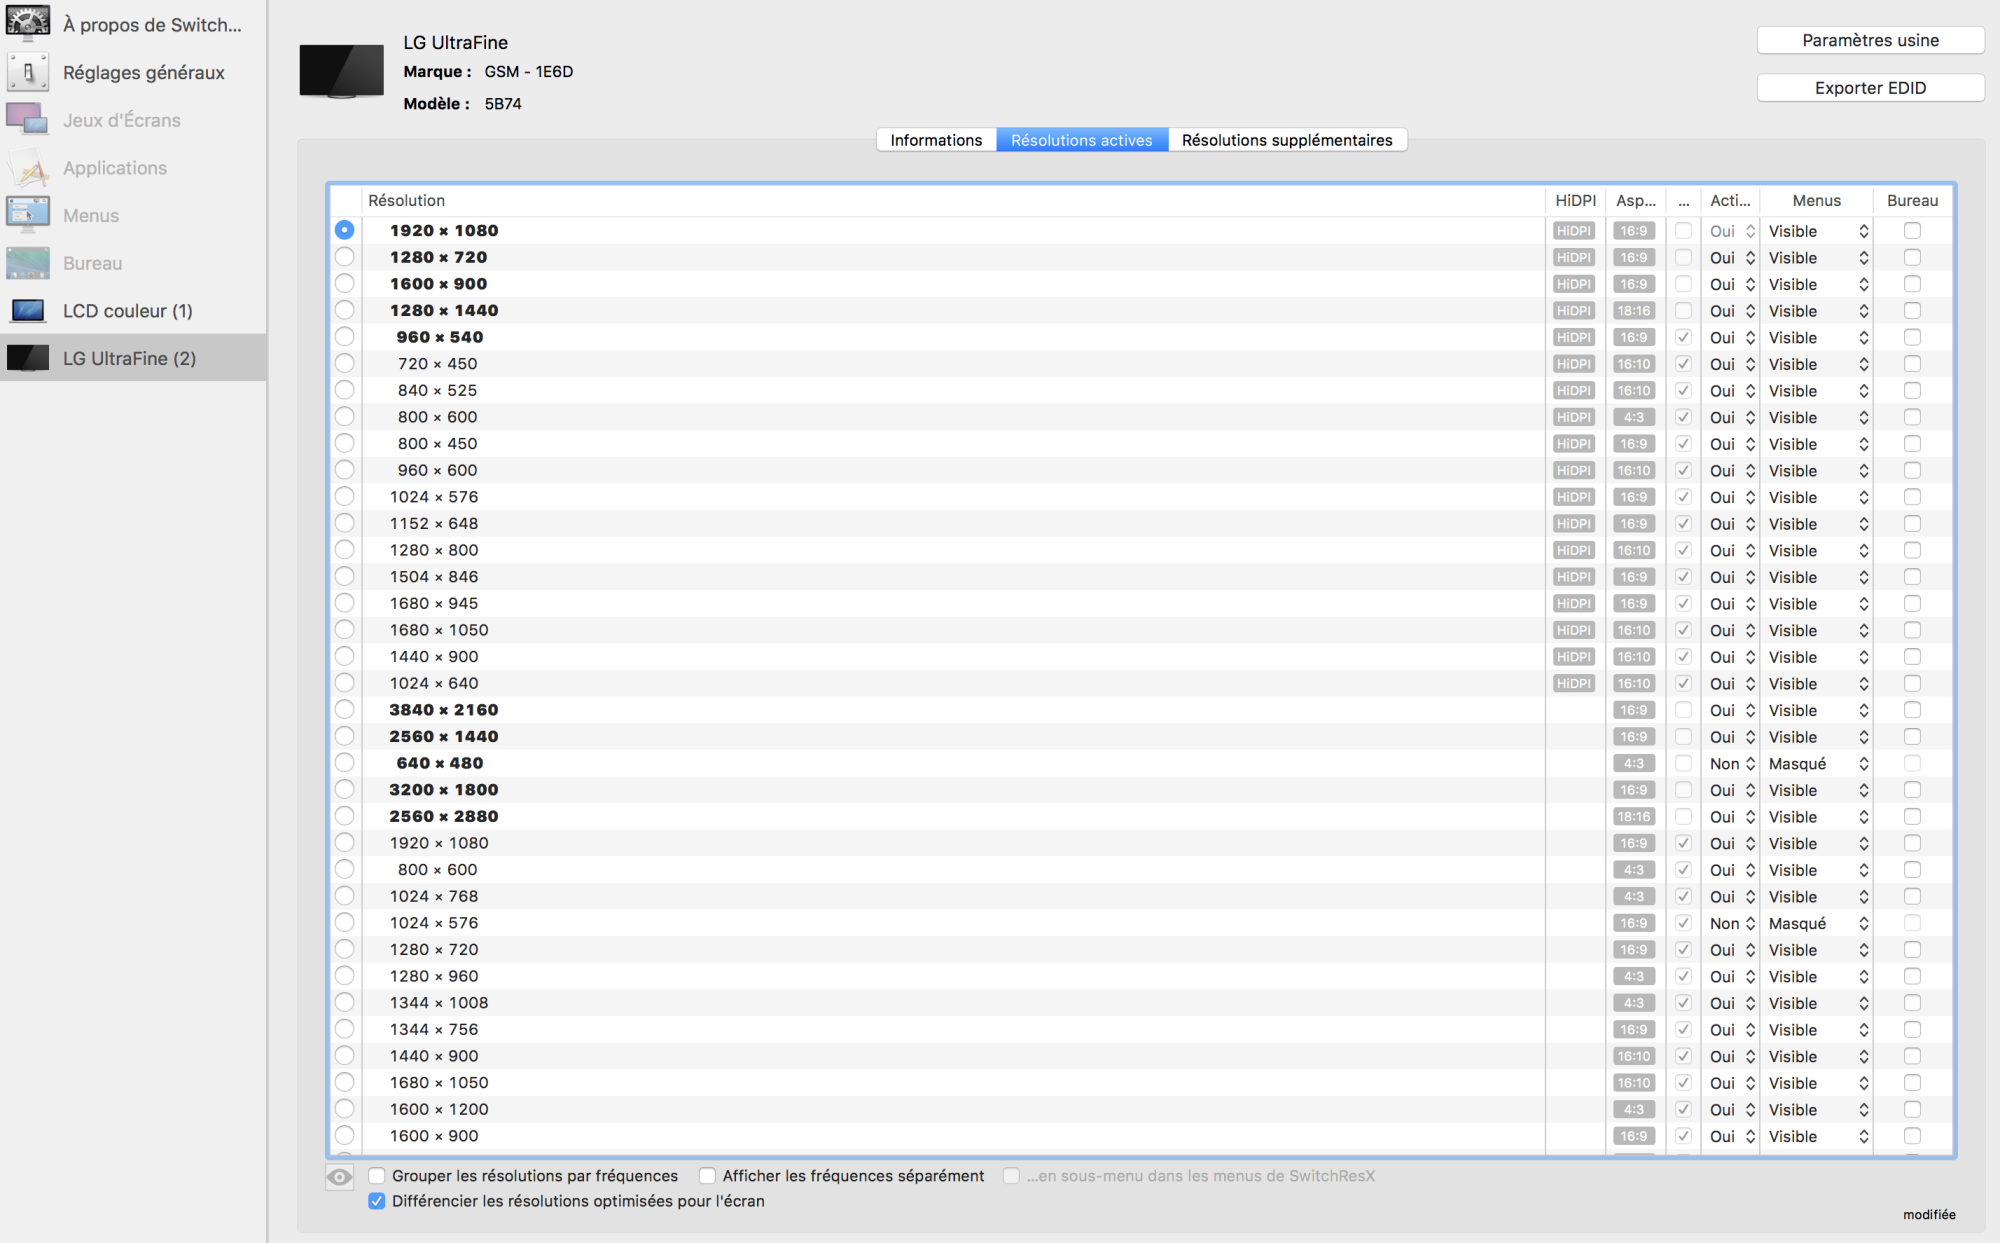Open the Résolutions supplémentaires tab

tap(1286, 140)
